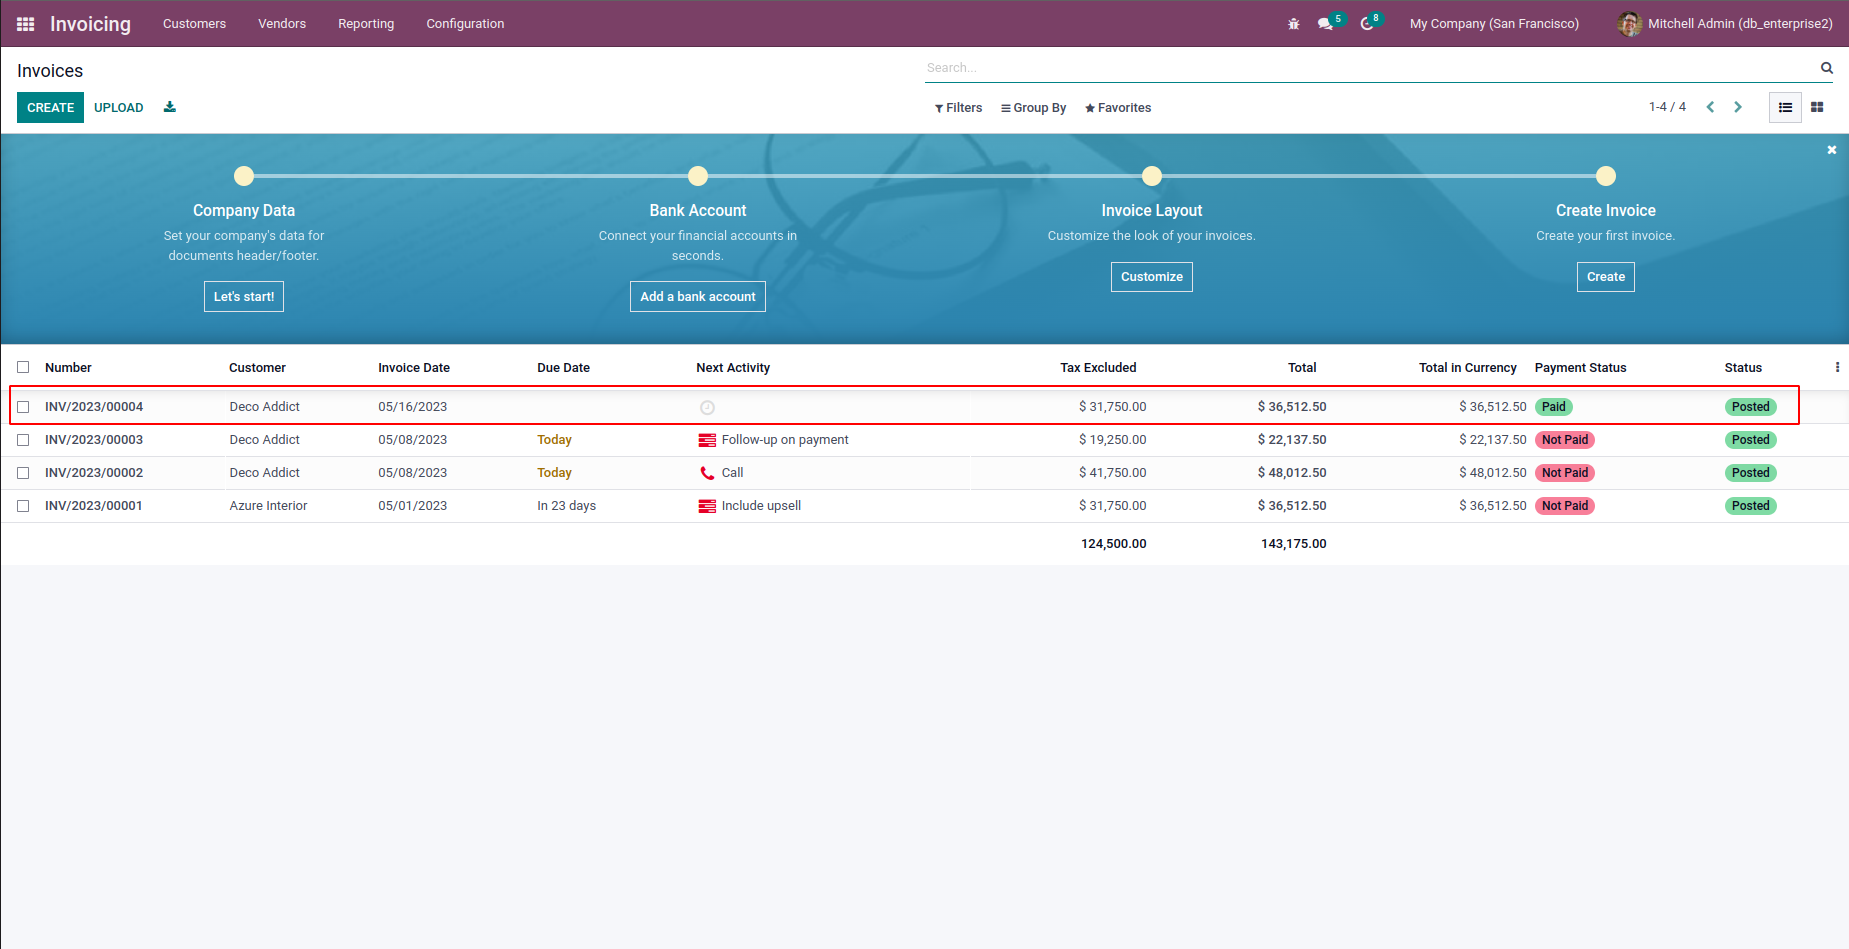Click the Include upsell activity icon
Screen dimensions: 1849x949
[707, 506]
